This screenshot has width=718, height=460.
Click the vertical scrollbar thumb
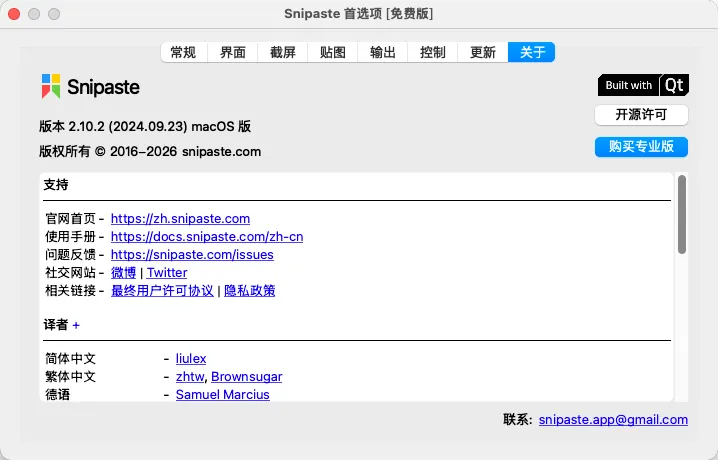[682, 214]
